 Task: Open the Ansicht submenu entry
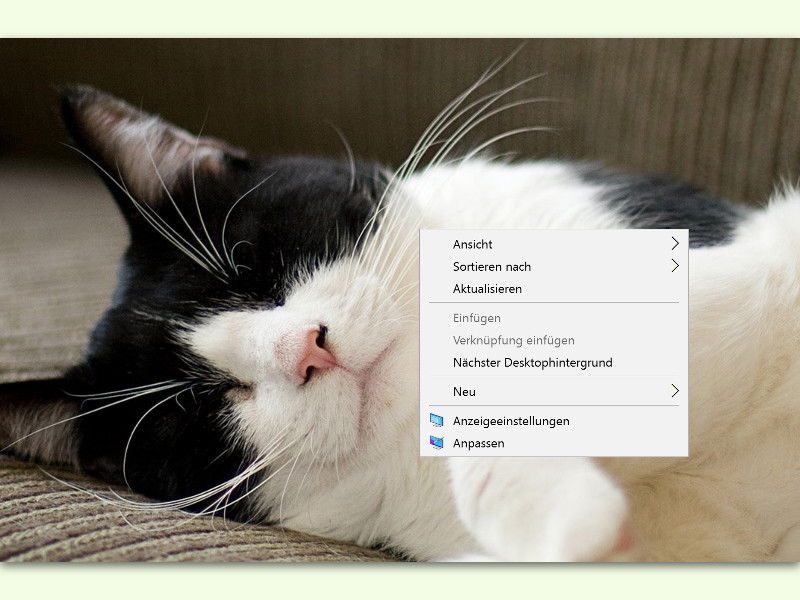tap(554, 244)
